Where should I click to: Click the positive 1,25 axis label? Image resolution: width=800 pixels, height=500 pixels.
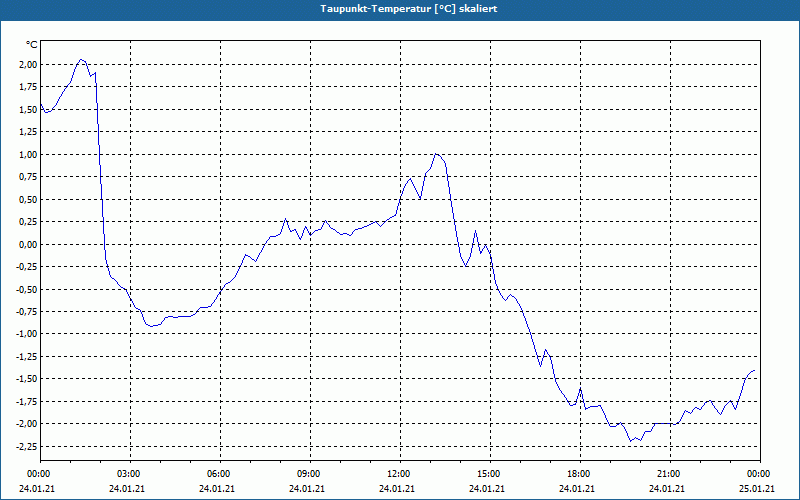pyautogui.click(x=28, y=132)
